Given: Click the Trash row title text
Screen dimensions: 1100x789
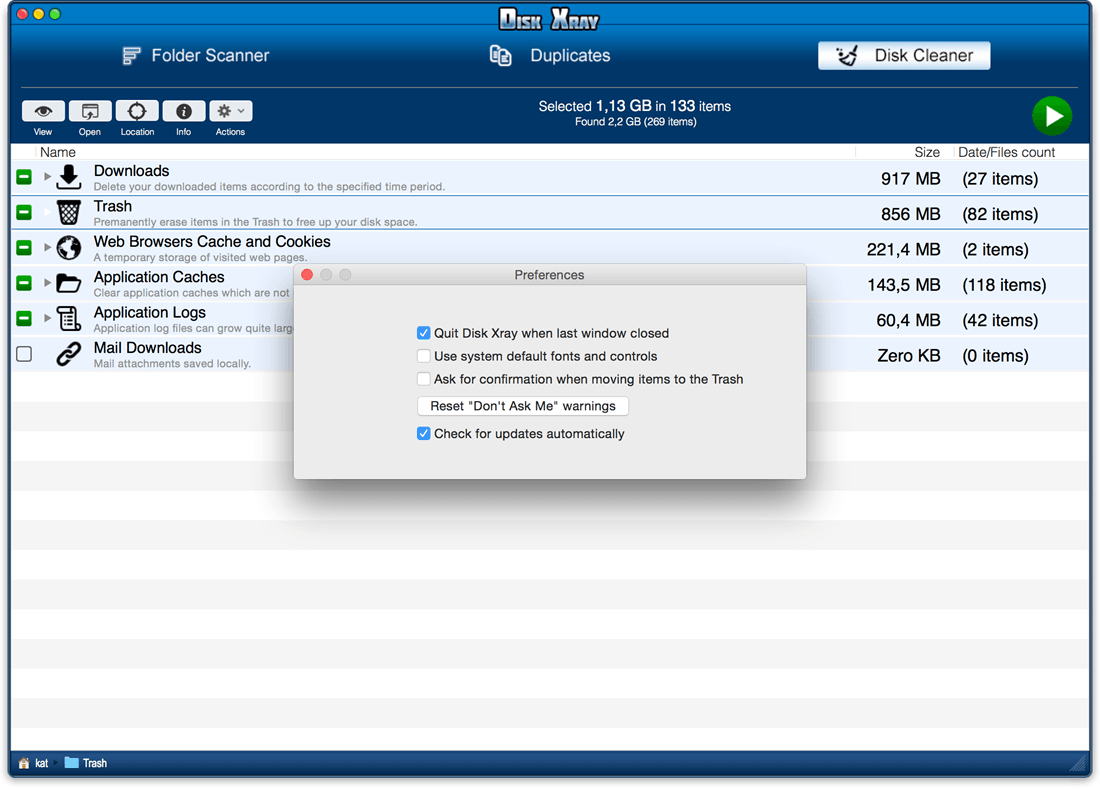Looking at the screenshot, I should (112, 206).
